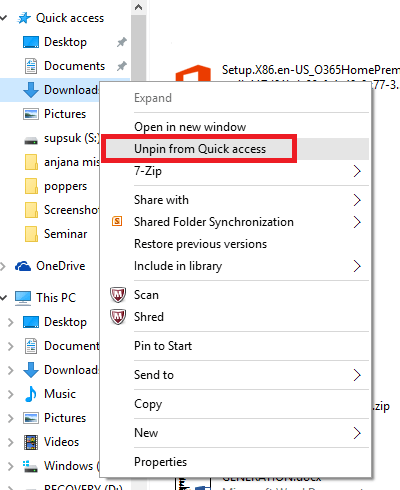Open the Music folder note icon
The height and width of the screenshot is (490, 400).
[31, 394]
